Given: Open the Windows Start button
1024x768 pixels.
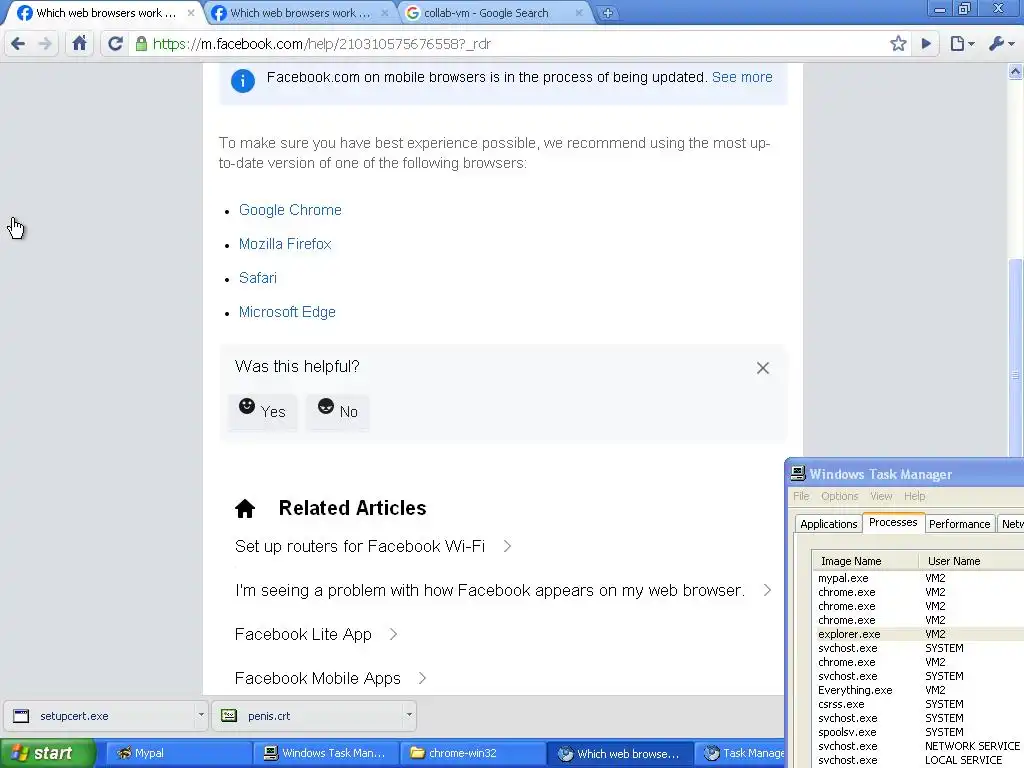Looking at the screenshot, I should point(48,754).
